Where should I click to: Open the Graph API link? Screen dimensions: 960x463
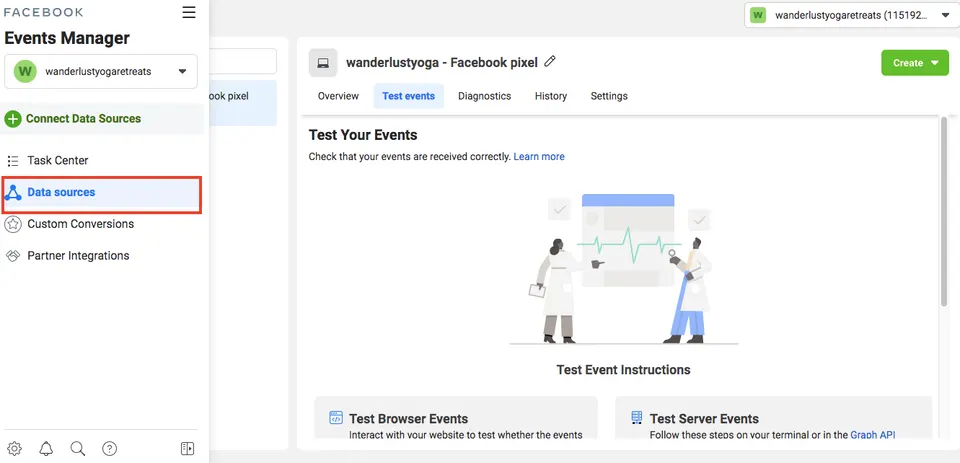point(872,435)
